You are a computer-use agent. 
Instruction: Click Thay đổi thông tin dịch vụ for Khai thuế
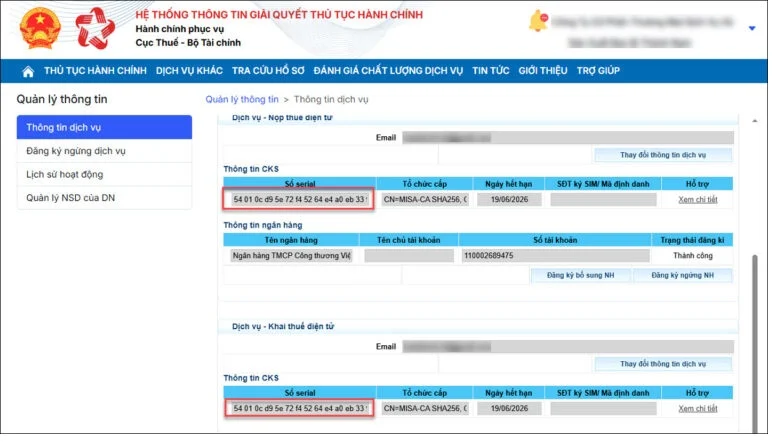663,364
